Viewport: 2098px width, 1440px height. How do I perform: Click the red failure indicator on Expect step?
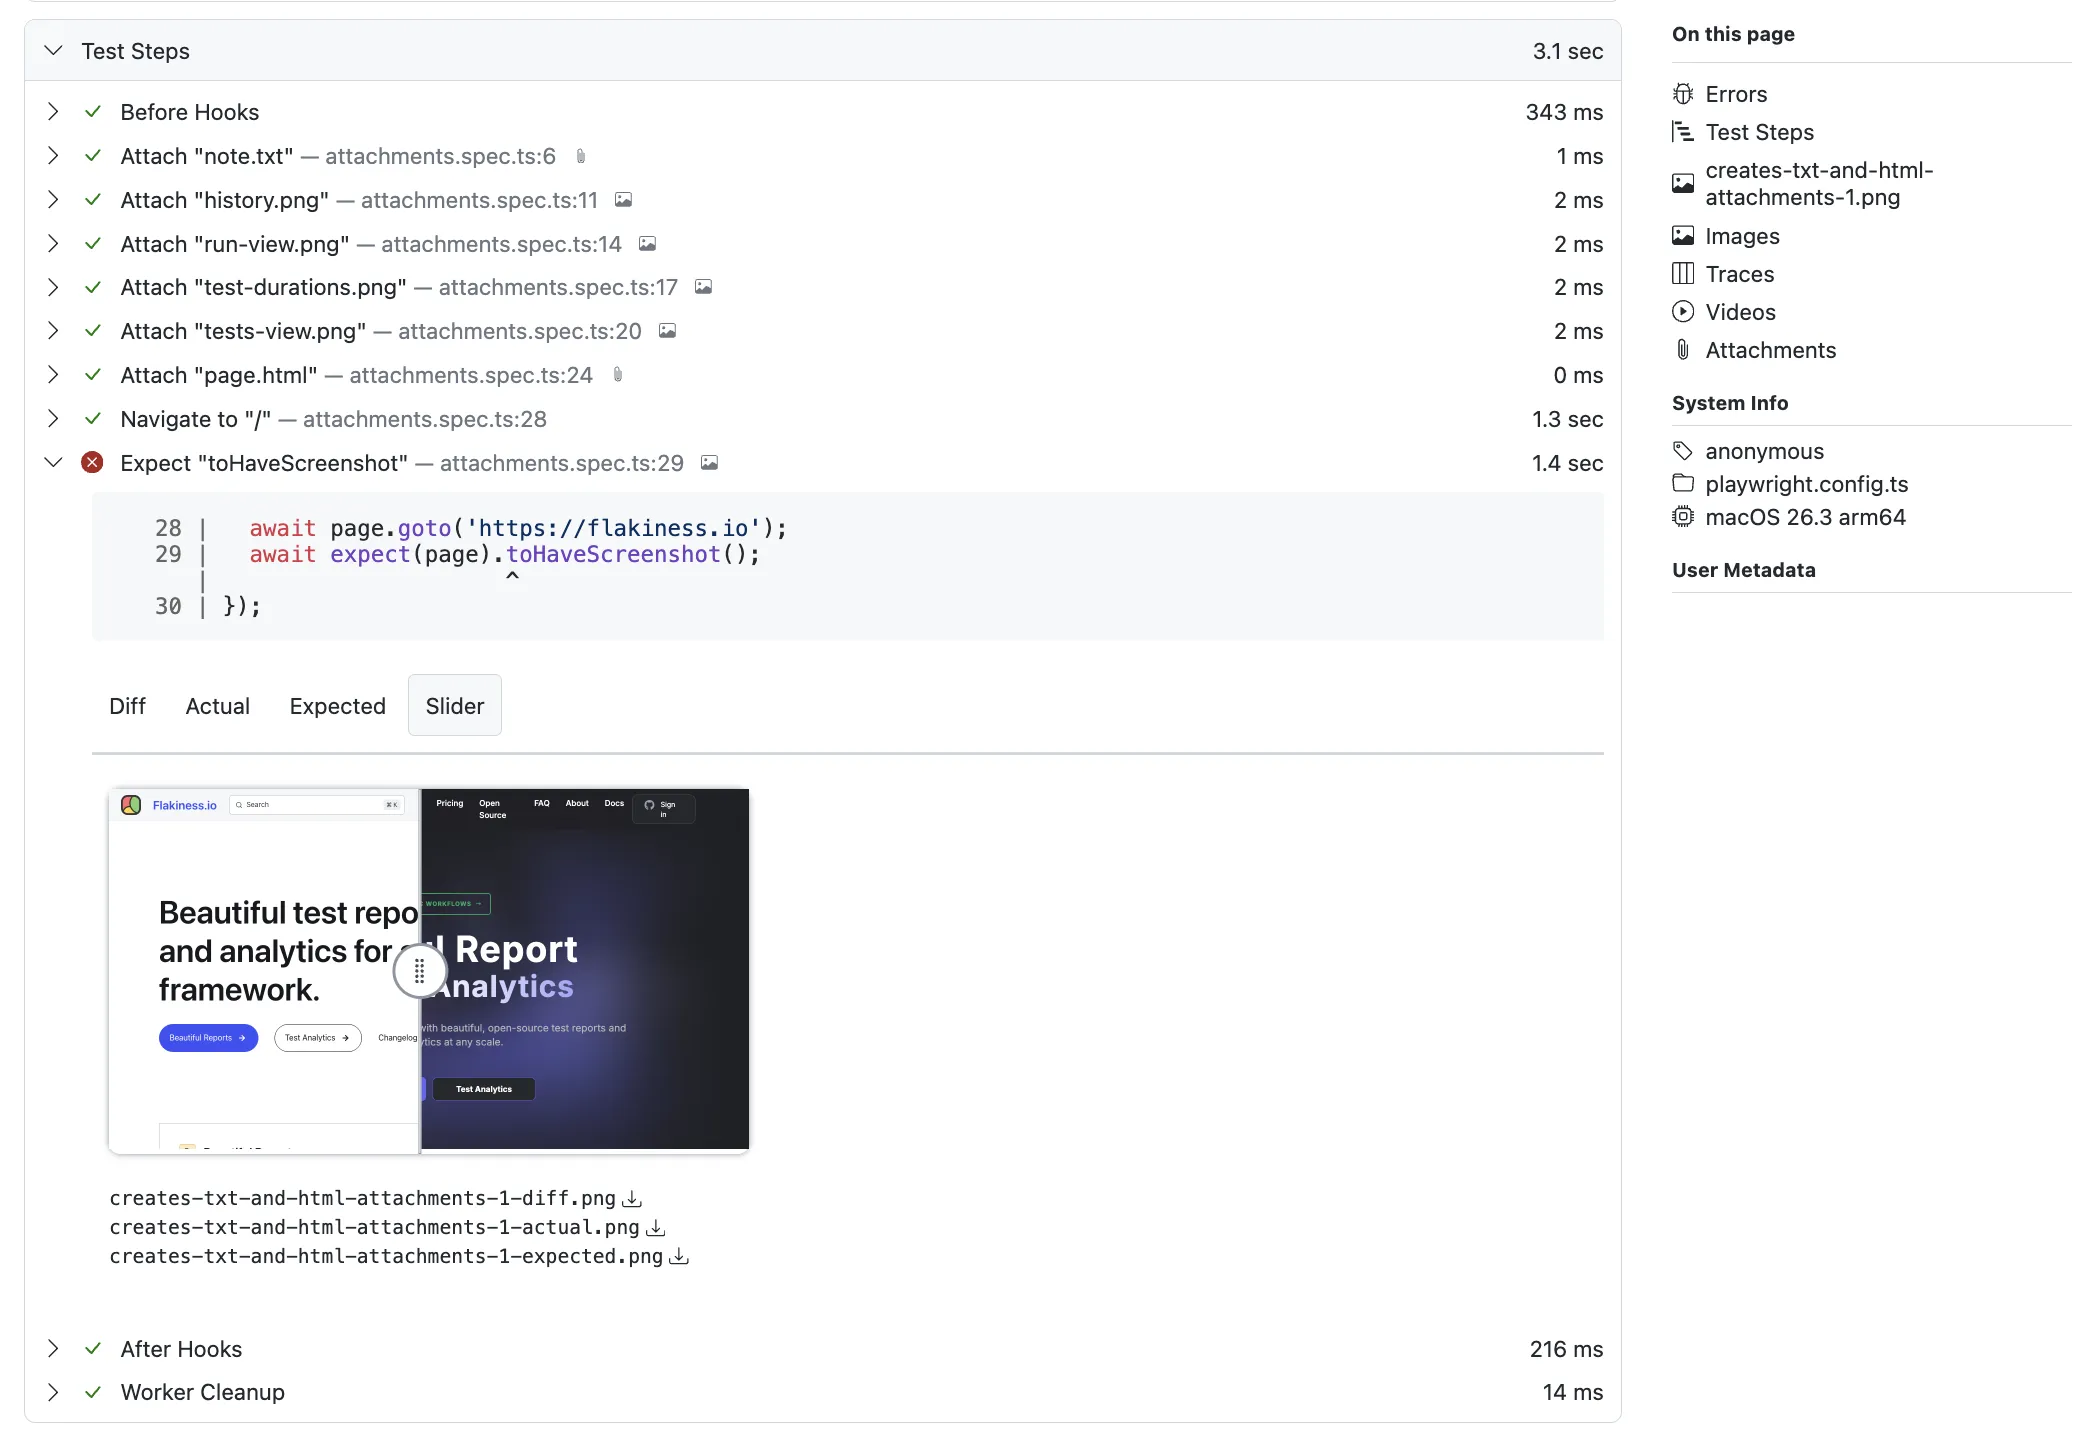(93, 462)
